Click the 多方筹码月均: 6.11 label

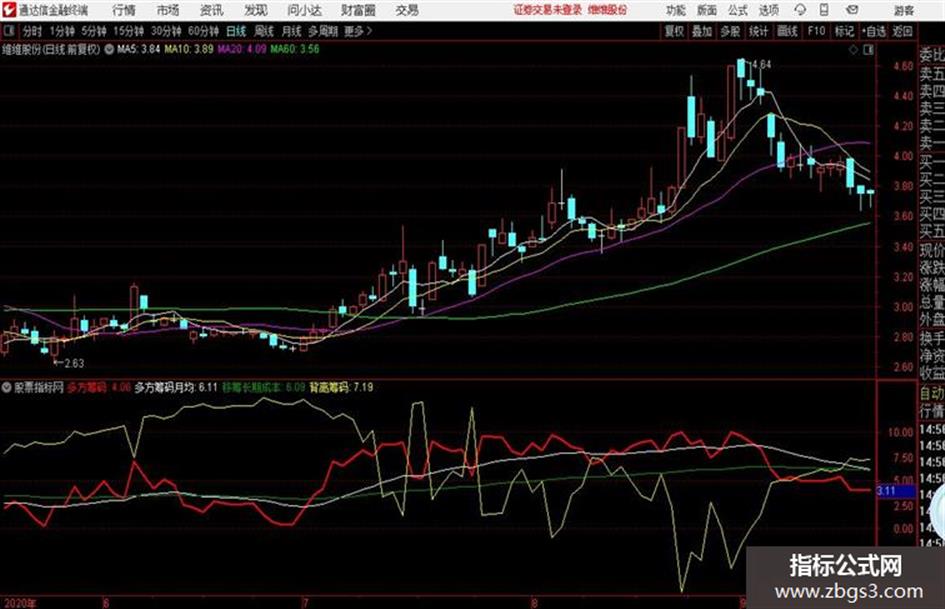coord(175,387)
